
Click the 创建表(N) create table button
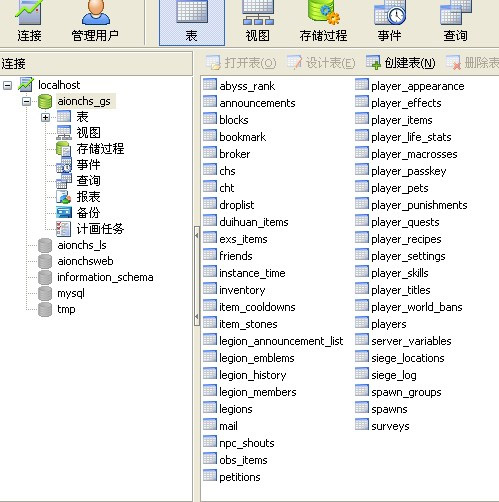[400, 63]
